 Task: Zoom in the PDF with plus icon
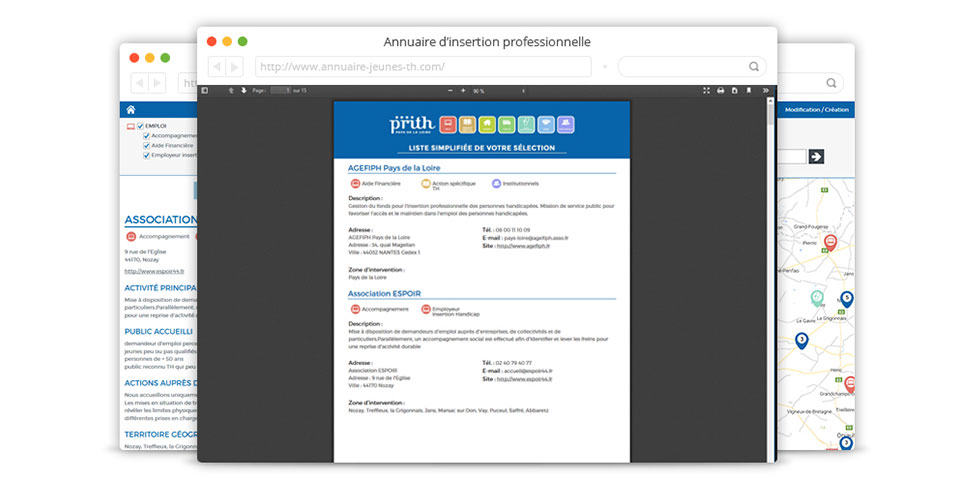pos(463,91)
